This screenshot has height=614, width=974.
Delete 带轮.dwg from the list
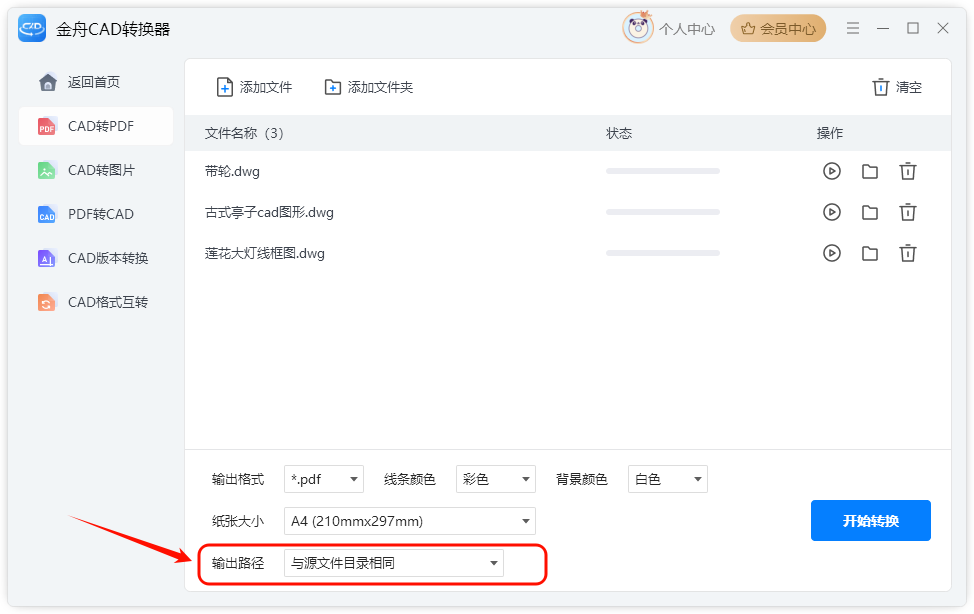908,171
